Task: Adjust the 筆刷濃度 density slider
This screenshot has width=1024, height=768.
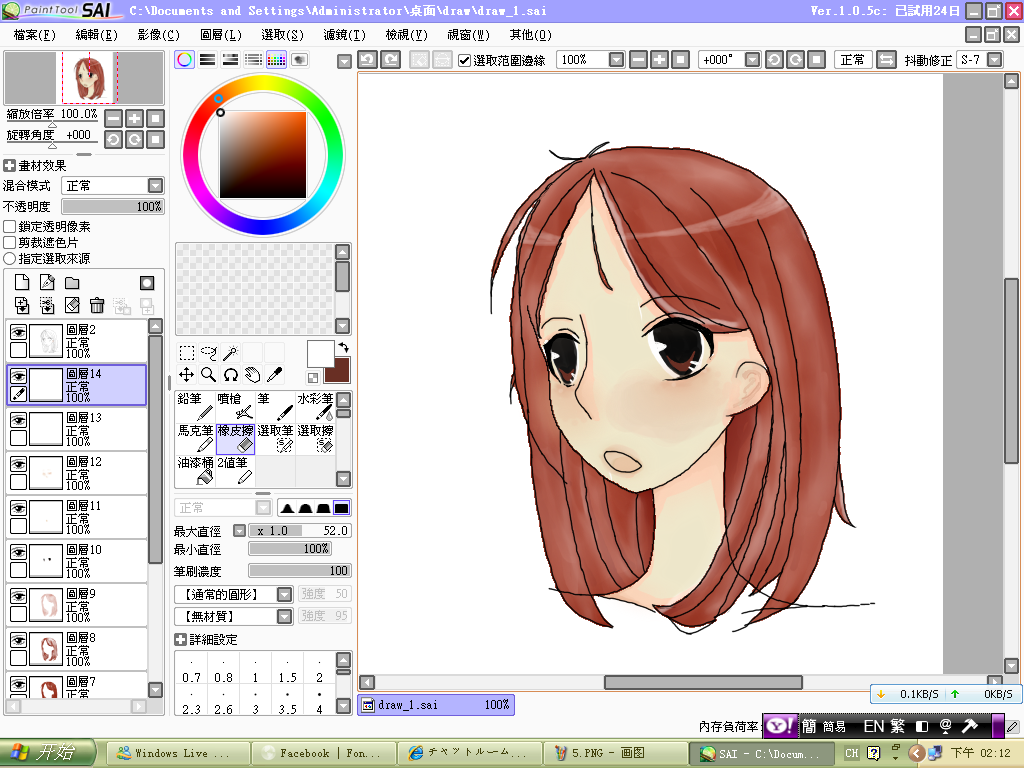Action: click(x=300, y=571)
